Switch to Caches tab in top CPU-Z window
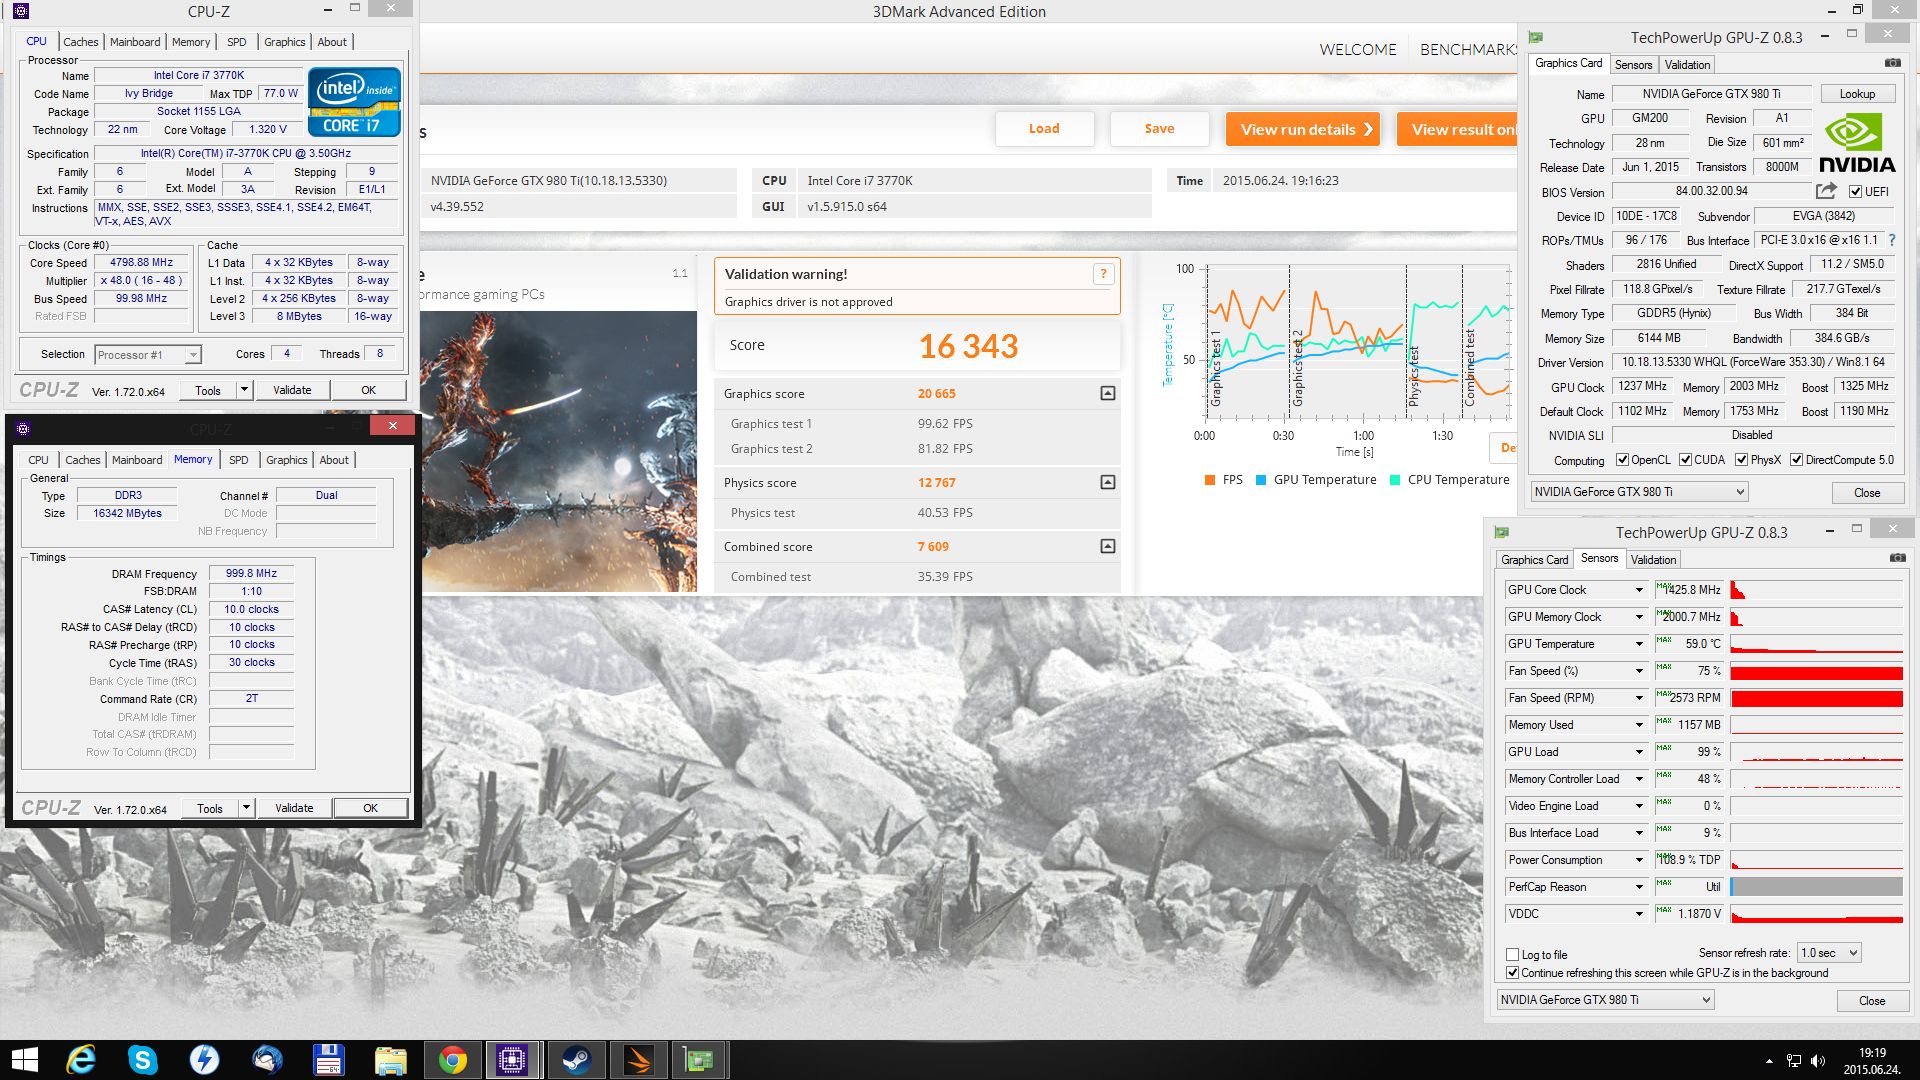Screen dimensions: 1920x1080 [81, 42]
